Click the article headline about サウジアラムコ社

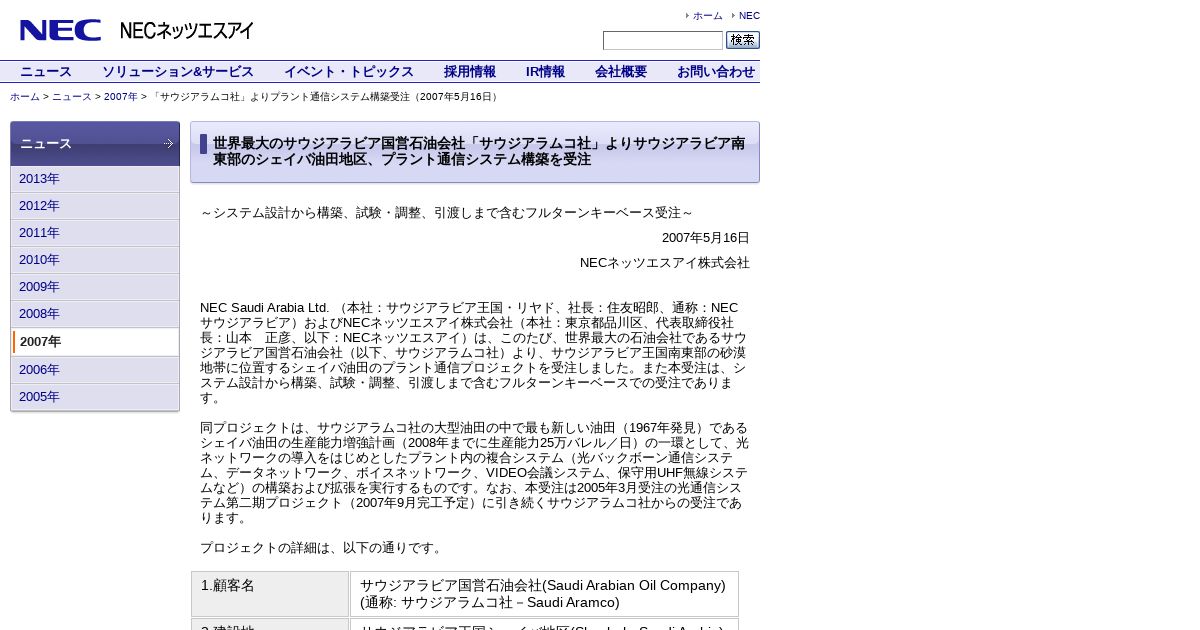point(479,152)
